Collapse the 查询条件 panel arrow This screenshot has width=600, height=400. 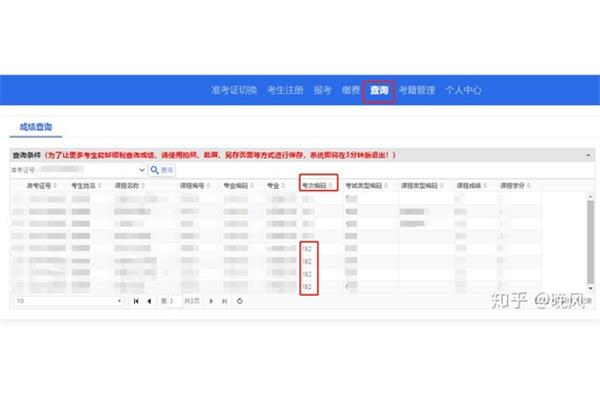pos(588,155)
